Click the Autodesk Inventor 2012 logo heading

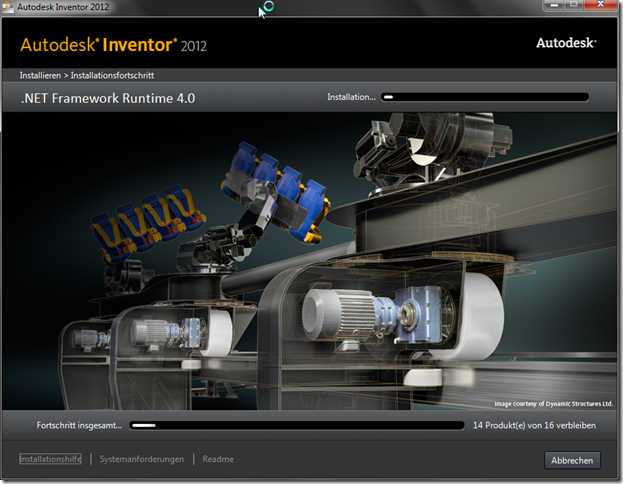pos(113,45)
